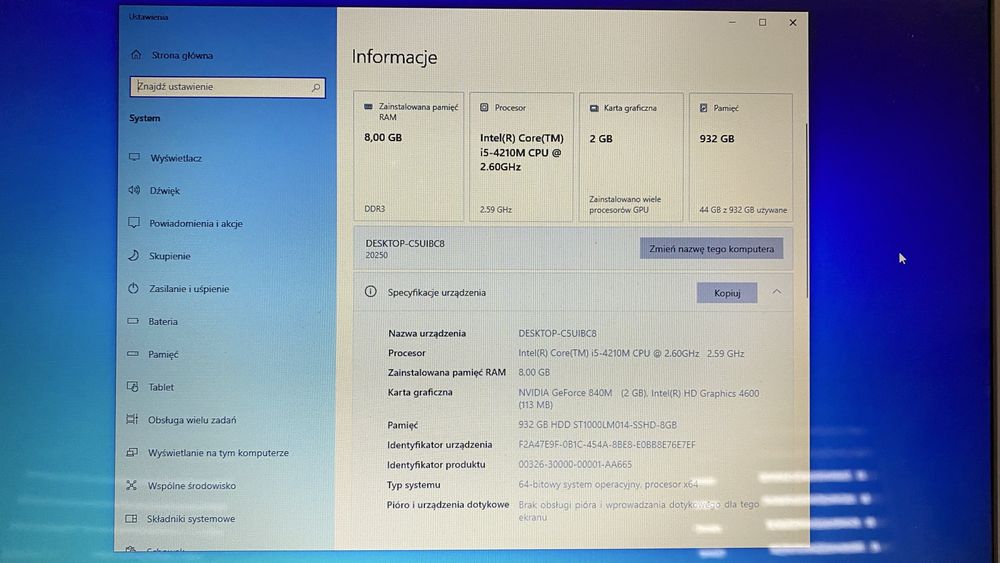Screen dimensions: 1000x563
Task: Click Pamięć card disk icon
Action: [703, 108]
